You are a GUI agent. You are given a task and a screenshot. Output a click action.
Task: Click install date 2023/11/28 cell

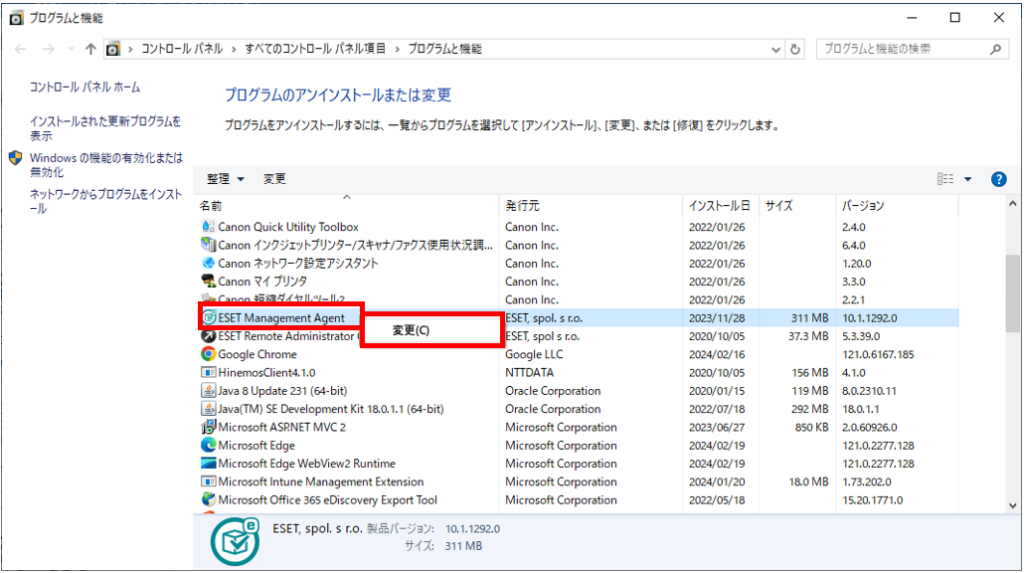click(716, 318)
